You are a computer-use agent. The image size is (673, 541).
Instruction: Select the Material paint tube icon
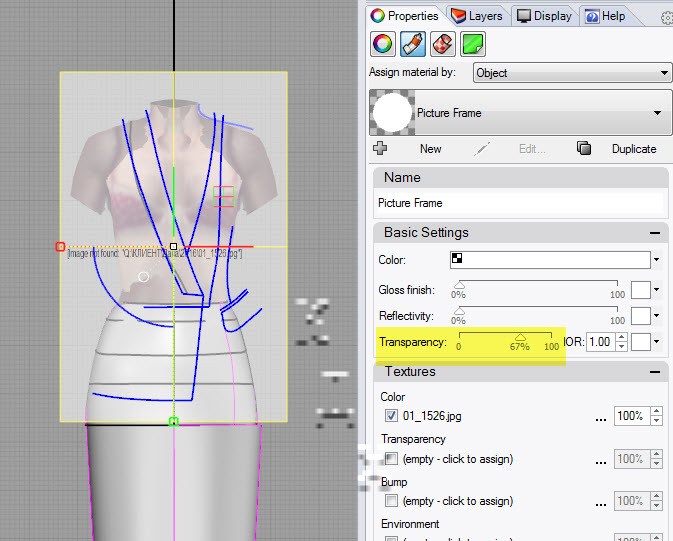click(x=412, y=44)
